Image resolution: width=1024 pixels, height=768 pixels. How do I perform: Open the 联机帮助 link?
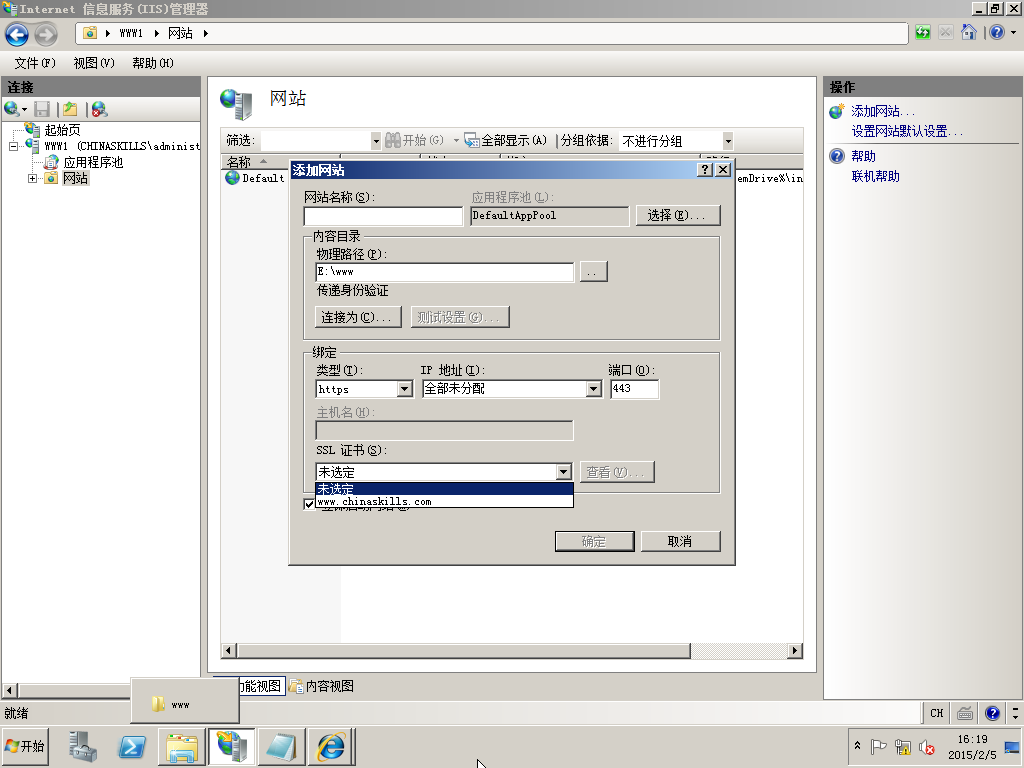point(875,176)
